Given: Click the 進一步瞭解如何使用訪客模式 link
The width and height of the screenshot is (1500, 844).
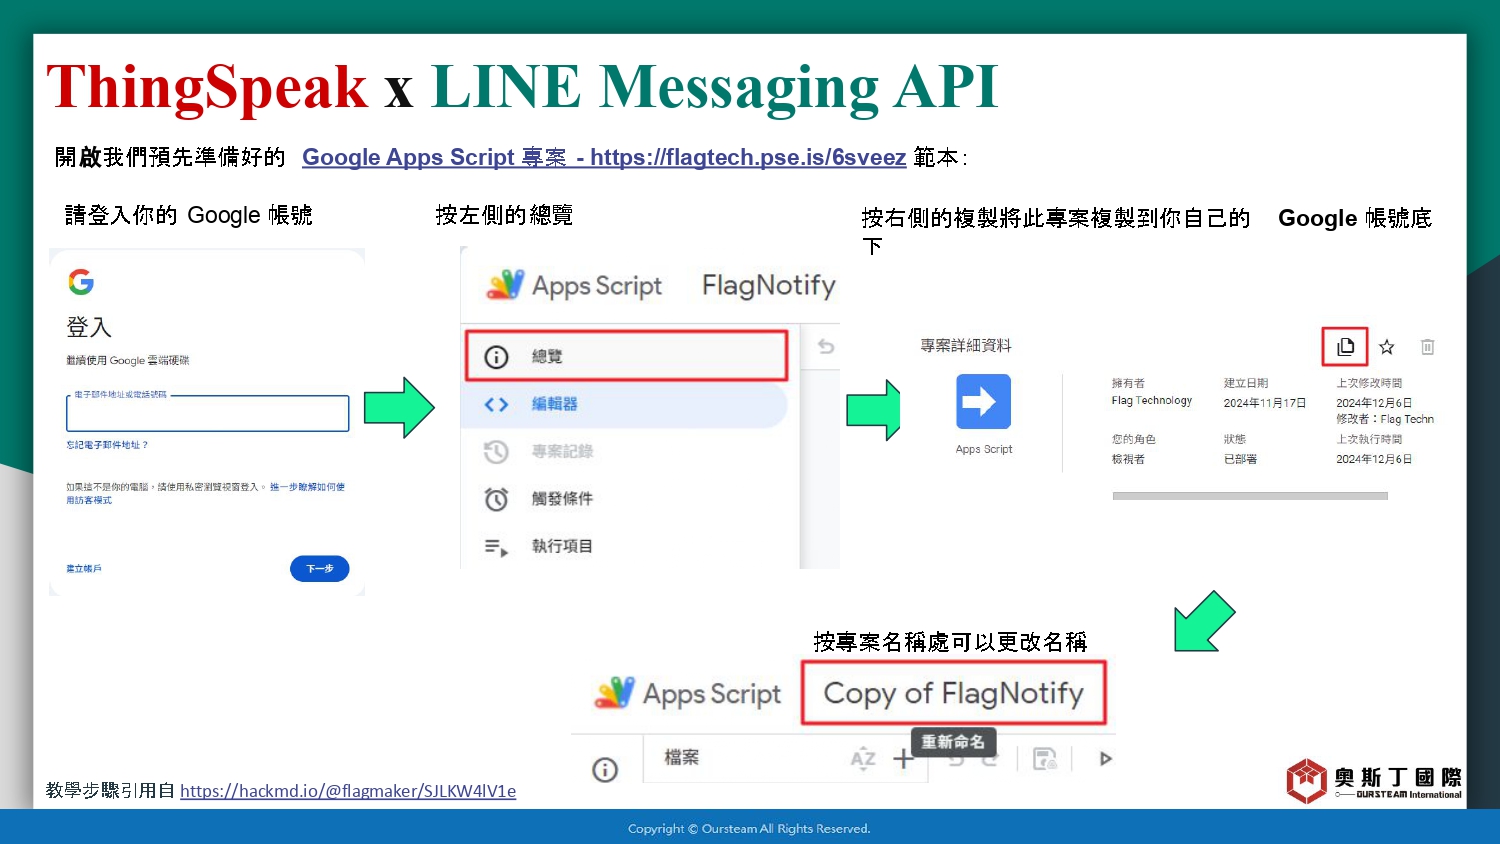Looking at the screenshot, I should 205,493.
